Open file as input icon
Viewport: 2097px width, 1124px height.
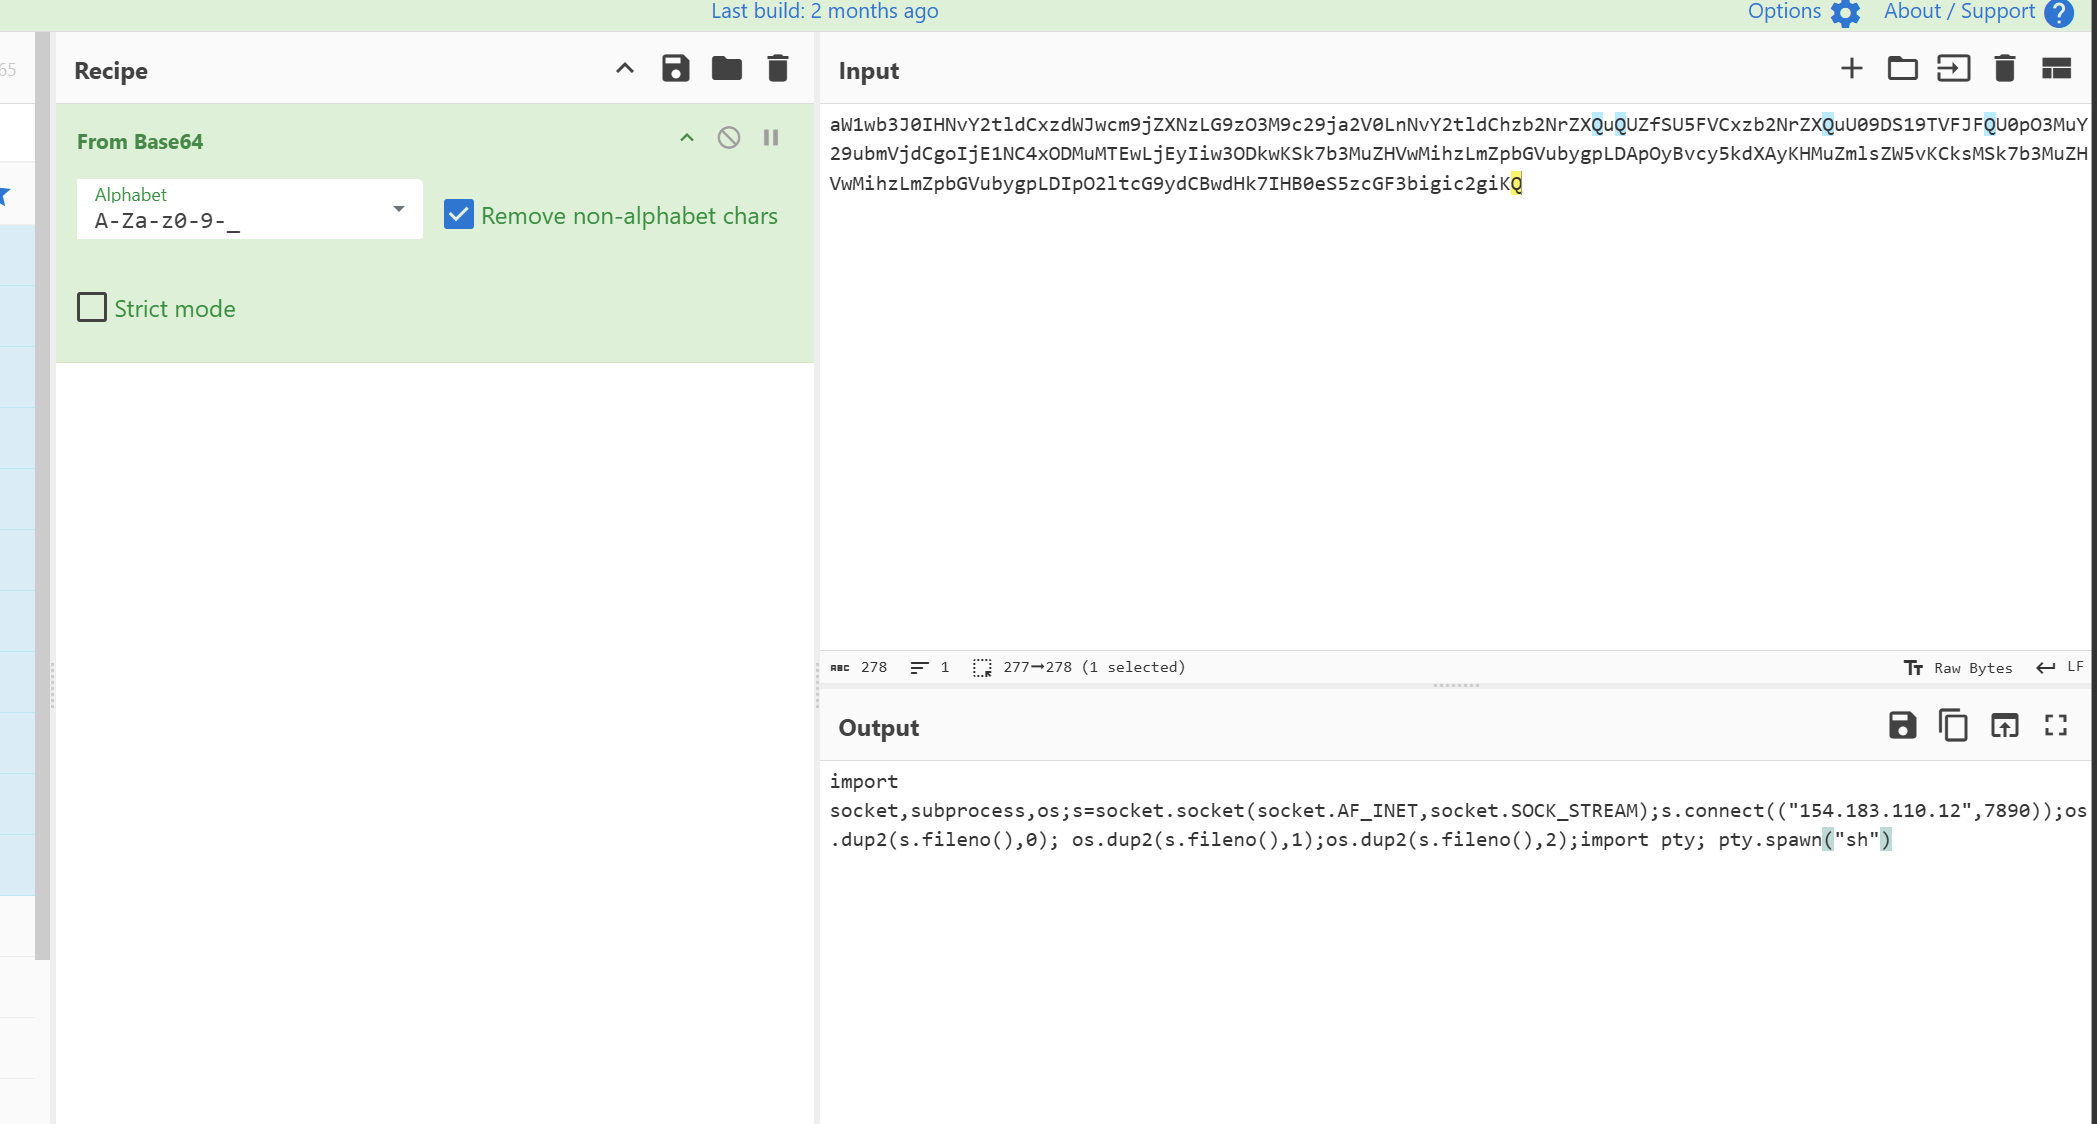[1953, 69]
